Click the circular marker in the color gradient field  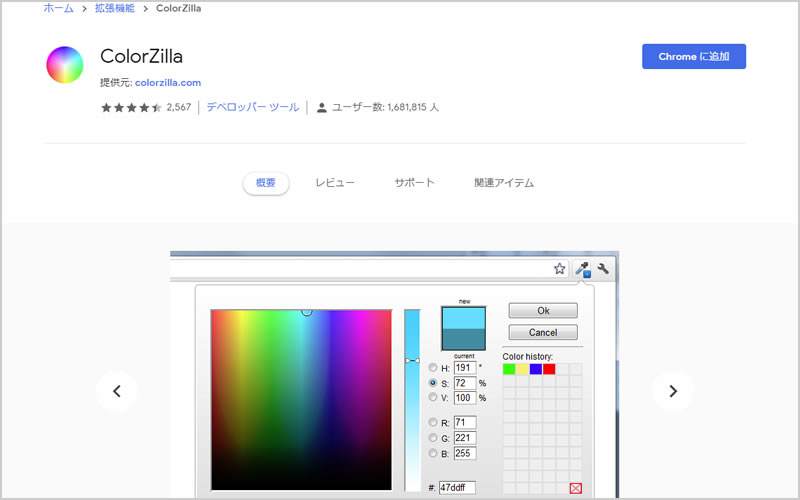(x=306, y=311)
